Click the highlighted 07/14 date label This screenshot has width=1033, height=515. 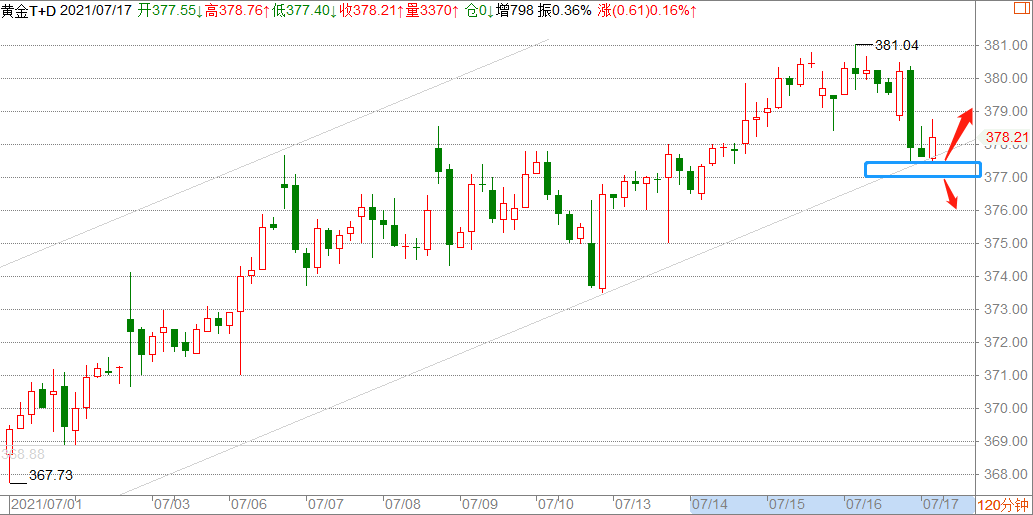709,505
